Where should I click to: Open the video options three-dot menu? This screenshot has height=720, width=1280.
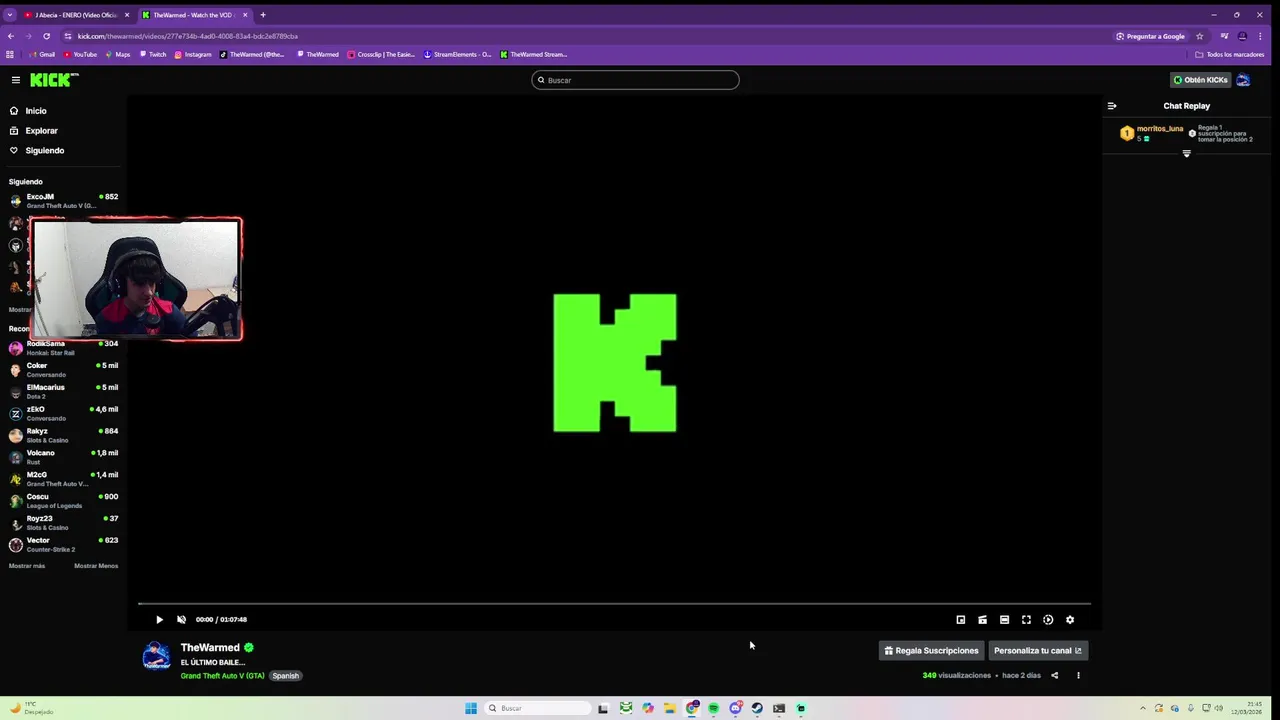tap(1078, 676)
